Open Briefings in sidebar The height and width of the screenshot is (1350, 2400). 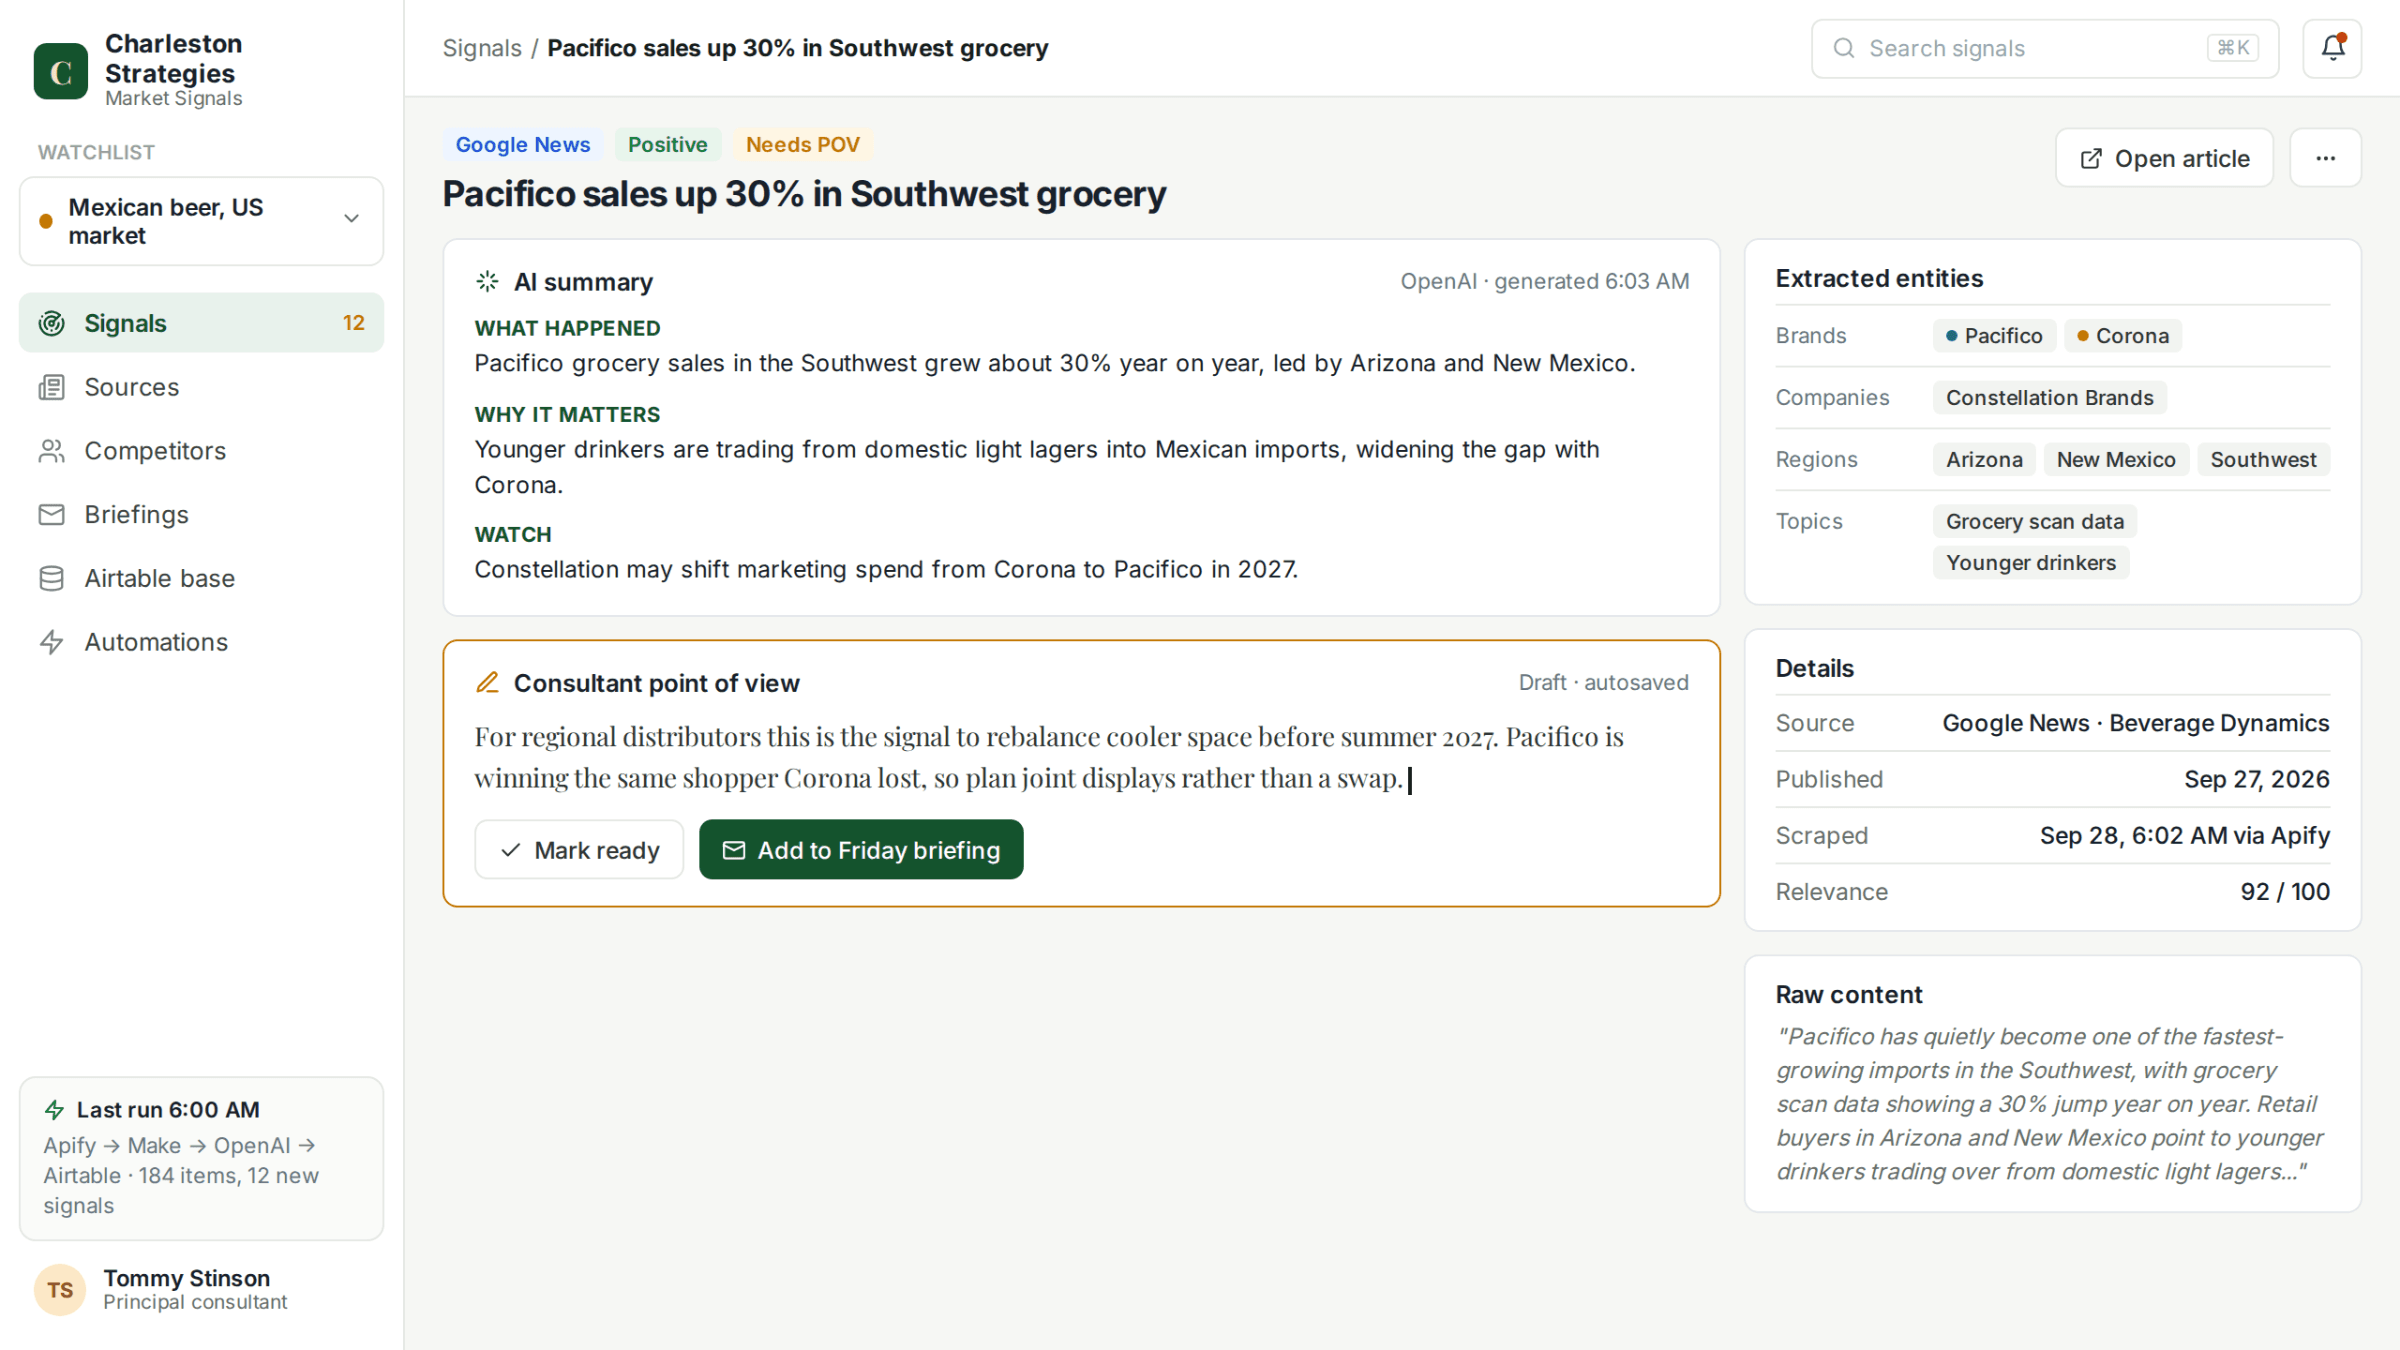click(201, 514)
